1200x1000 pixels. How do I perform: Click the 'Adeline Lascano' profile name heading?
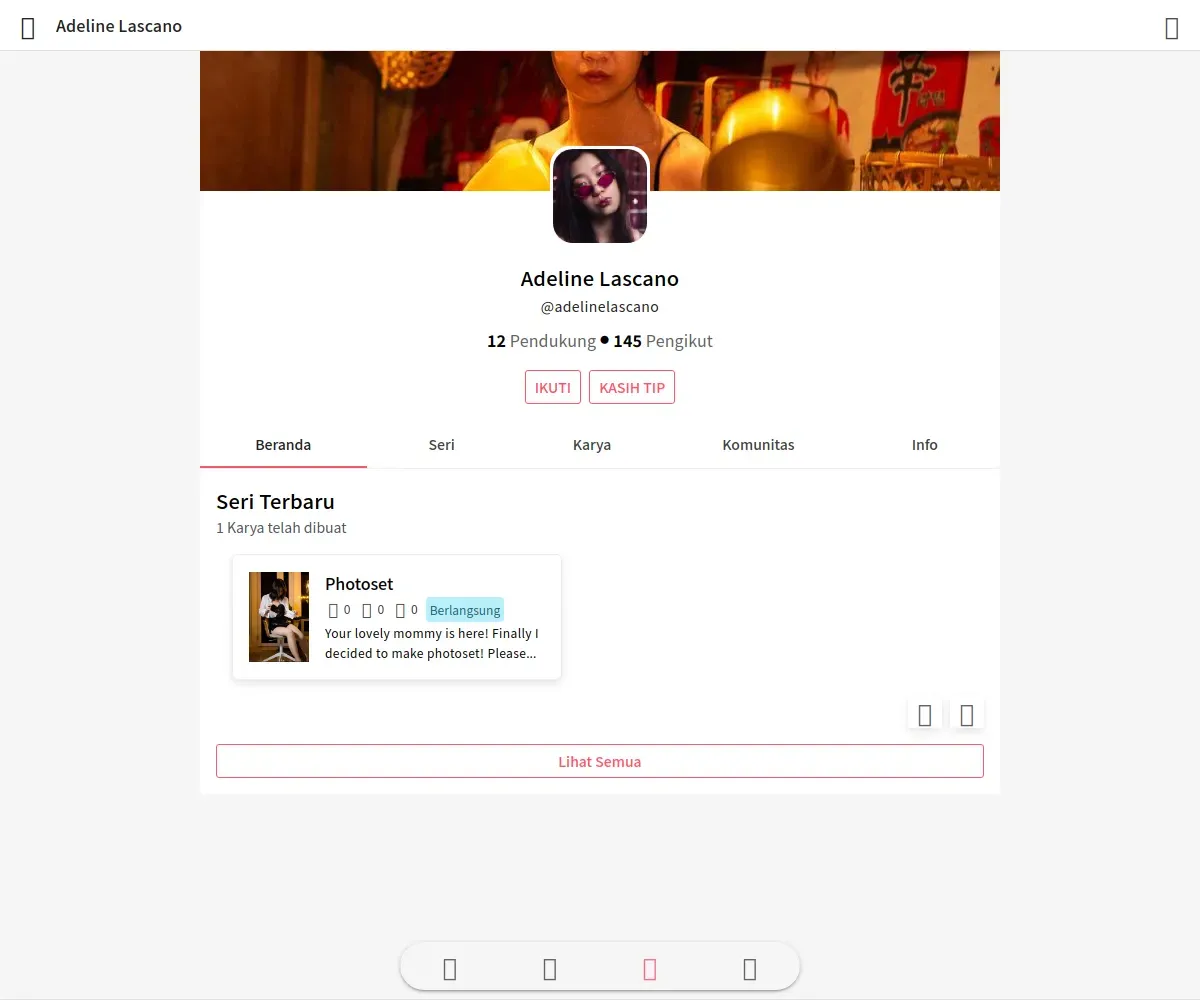click(x=600, y=279)
